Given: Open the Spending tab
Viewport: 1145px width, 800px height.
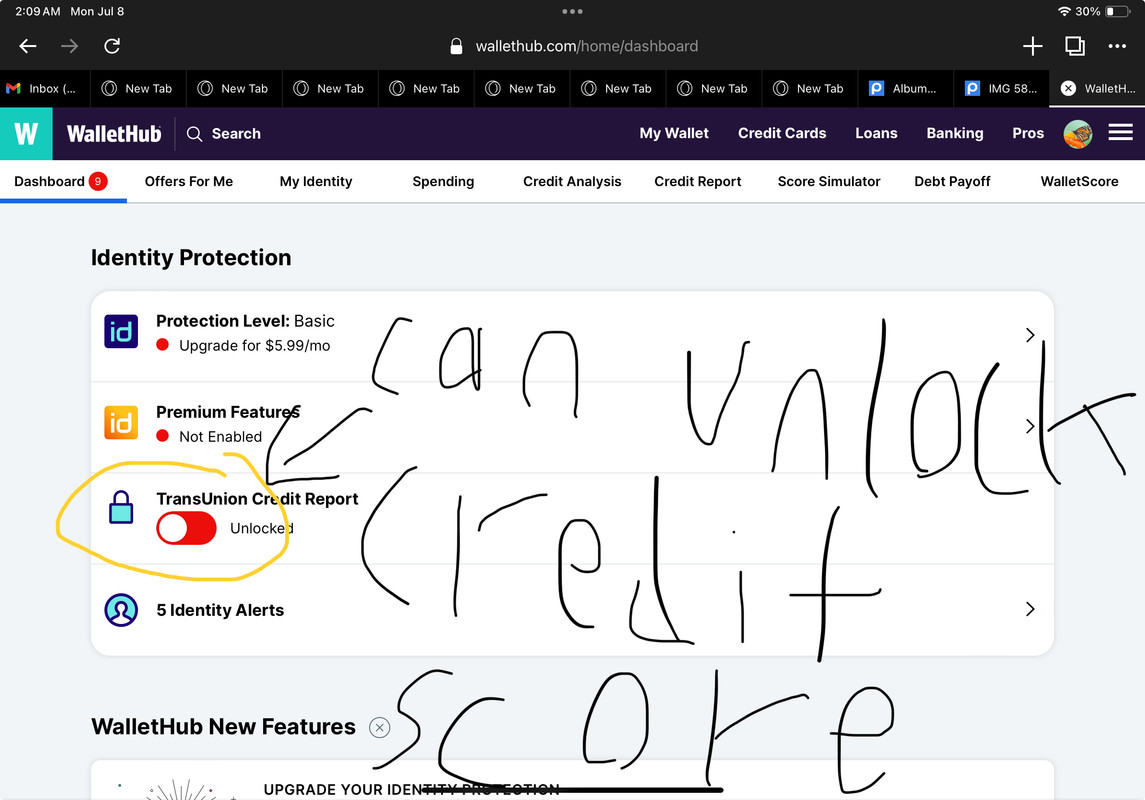Looking at the screenshot, I should [x=443, y=181].
